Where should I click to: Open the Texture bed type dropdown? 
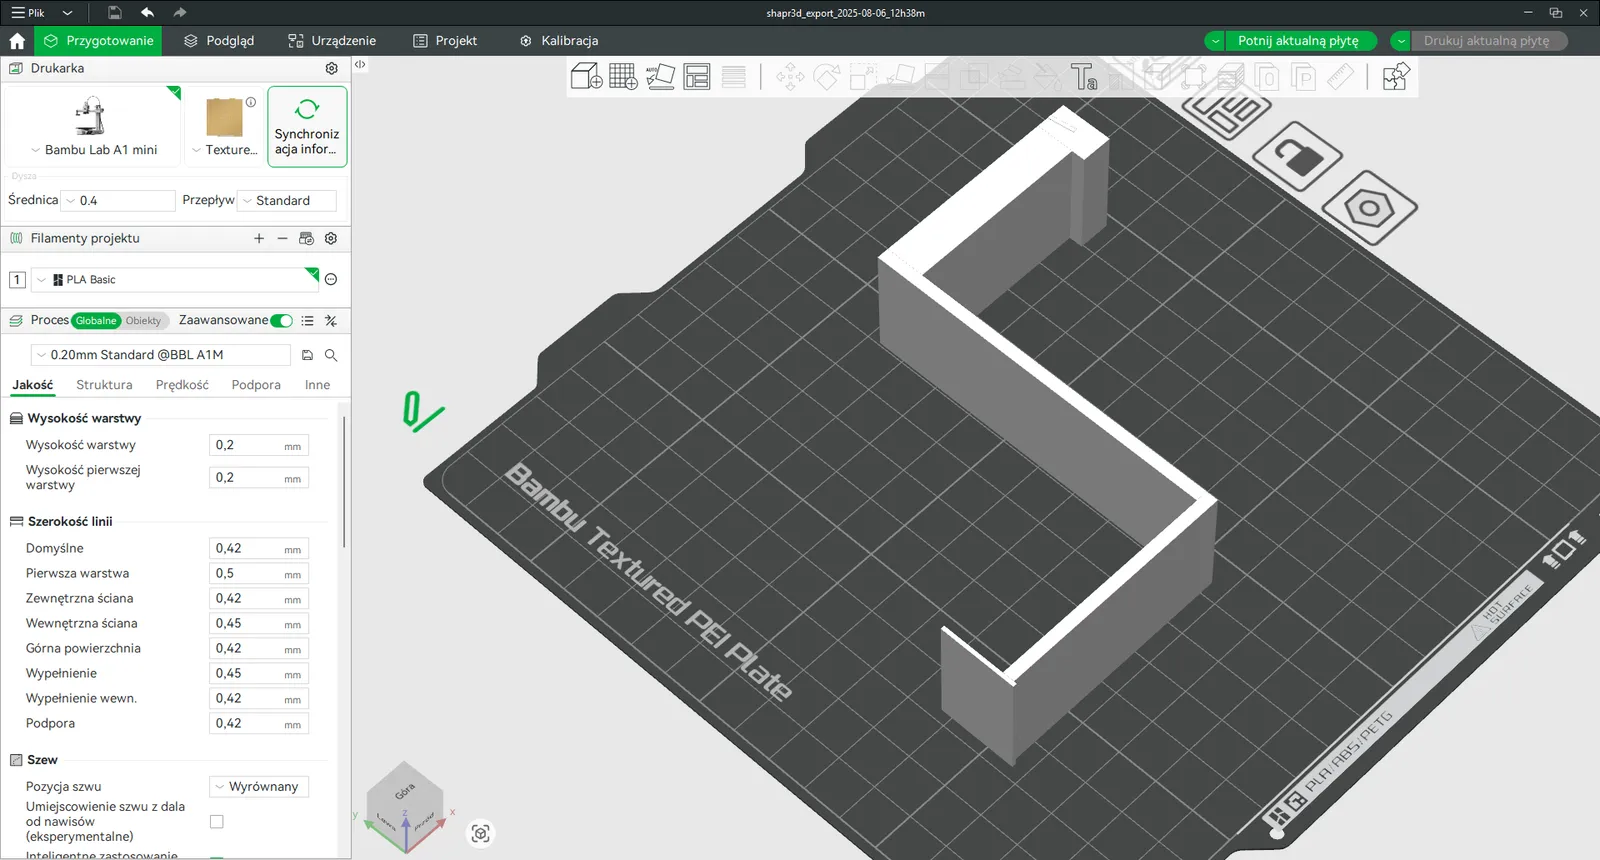225,125
